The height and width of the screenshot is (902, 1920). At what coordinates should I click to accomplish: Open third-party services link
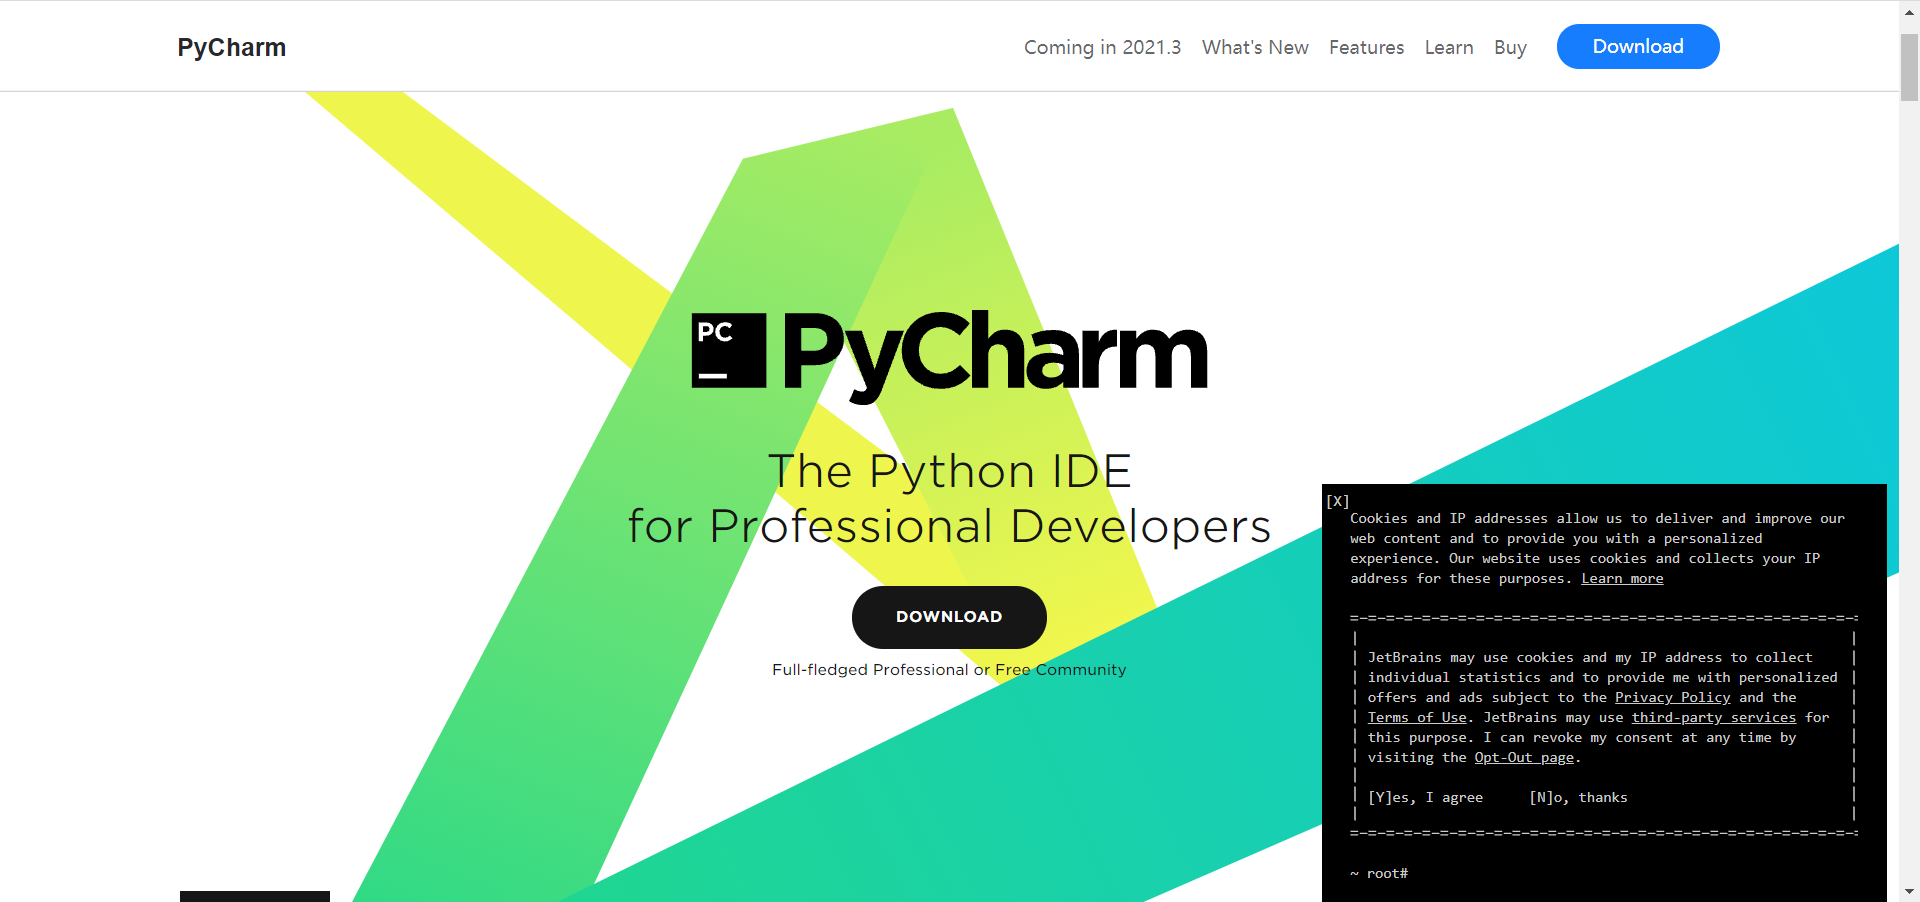1714,718
